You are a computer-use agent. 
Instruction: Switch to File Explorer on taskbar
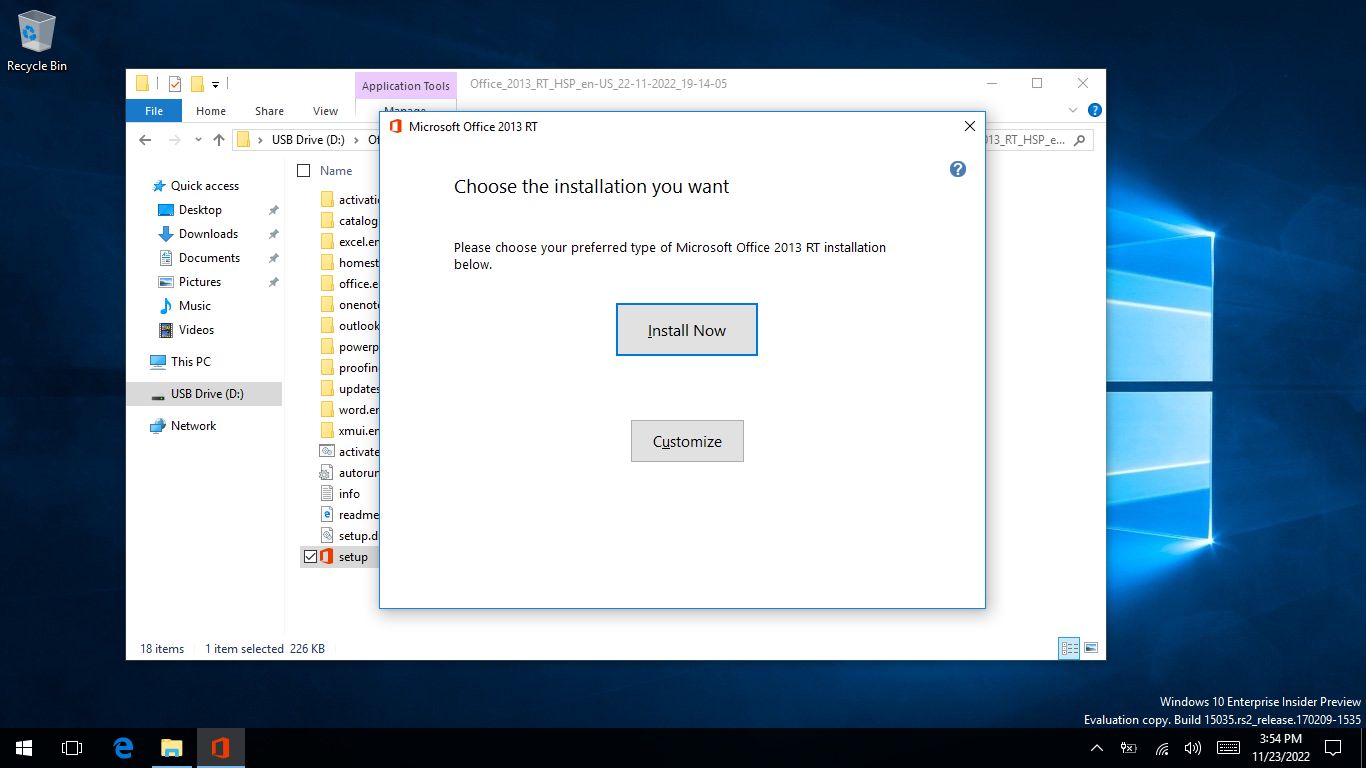click(172, 748)
